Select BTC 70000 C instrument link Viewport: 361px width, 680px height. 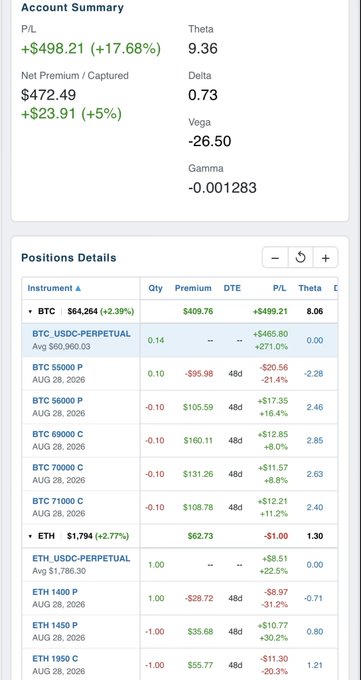(58, 468)
